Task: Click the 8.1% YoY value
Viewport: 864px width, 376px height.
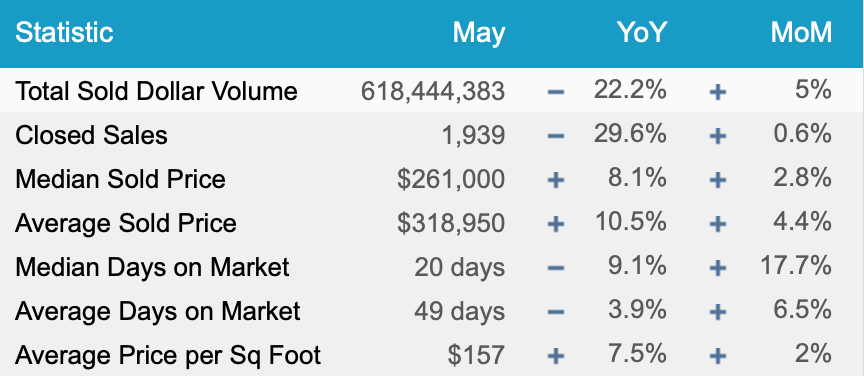Action: coord(638,178)
